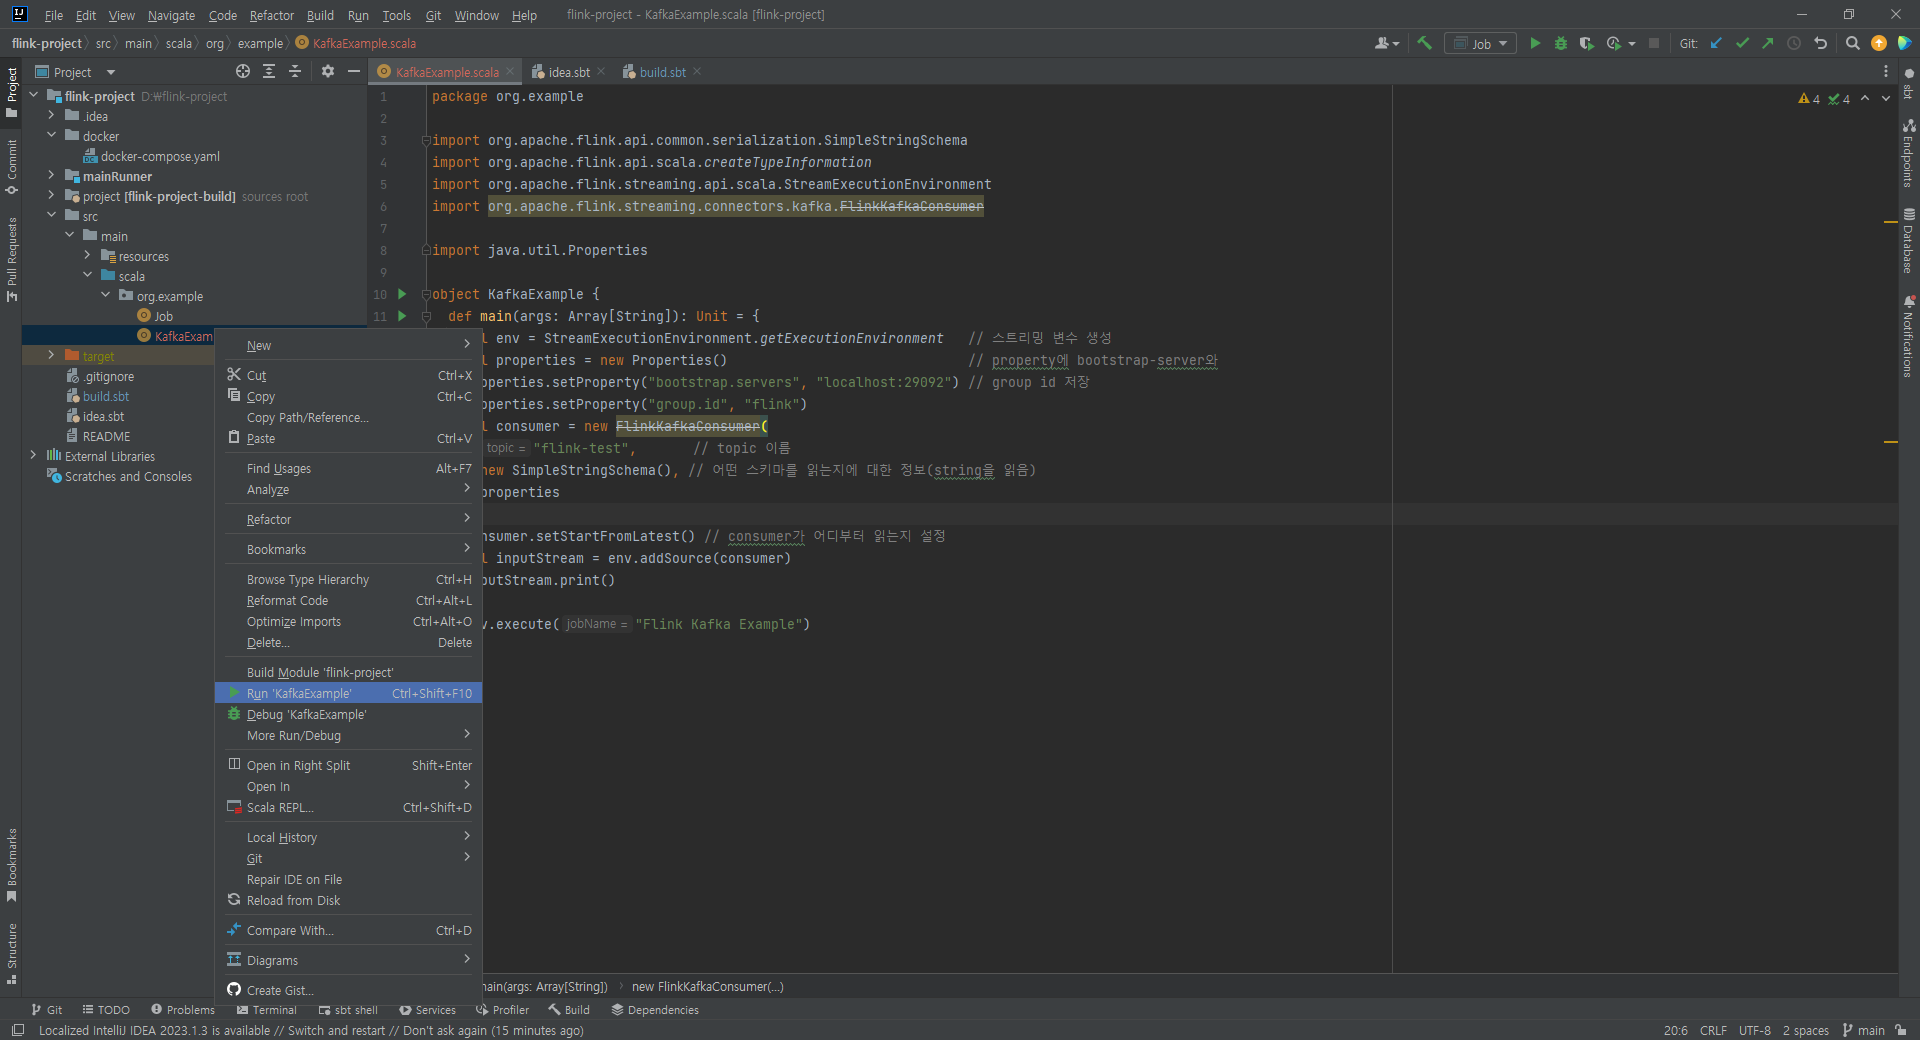Open Git history clock icon
The height and width of the screenshot is (1040, 1920).
1794,43
